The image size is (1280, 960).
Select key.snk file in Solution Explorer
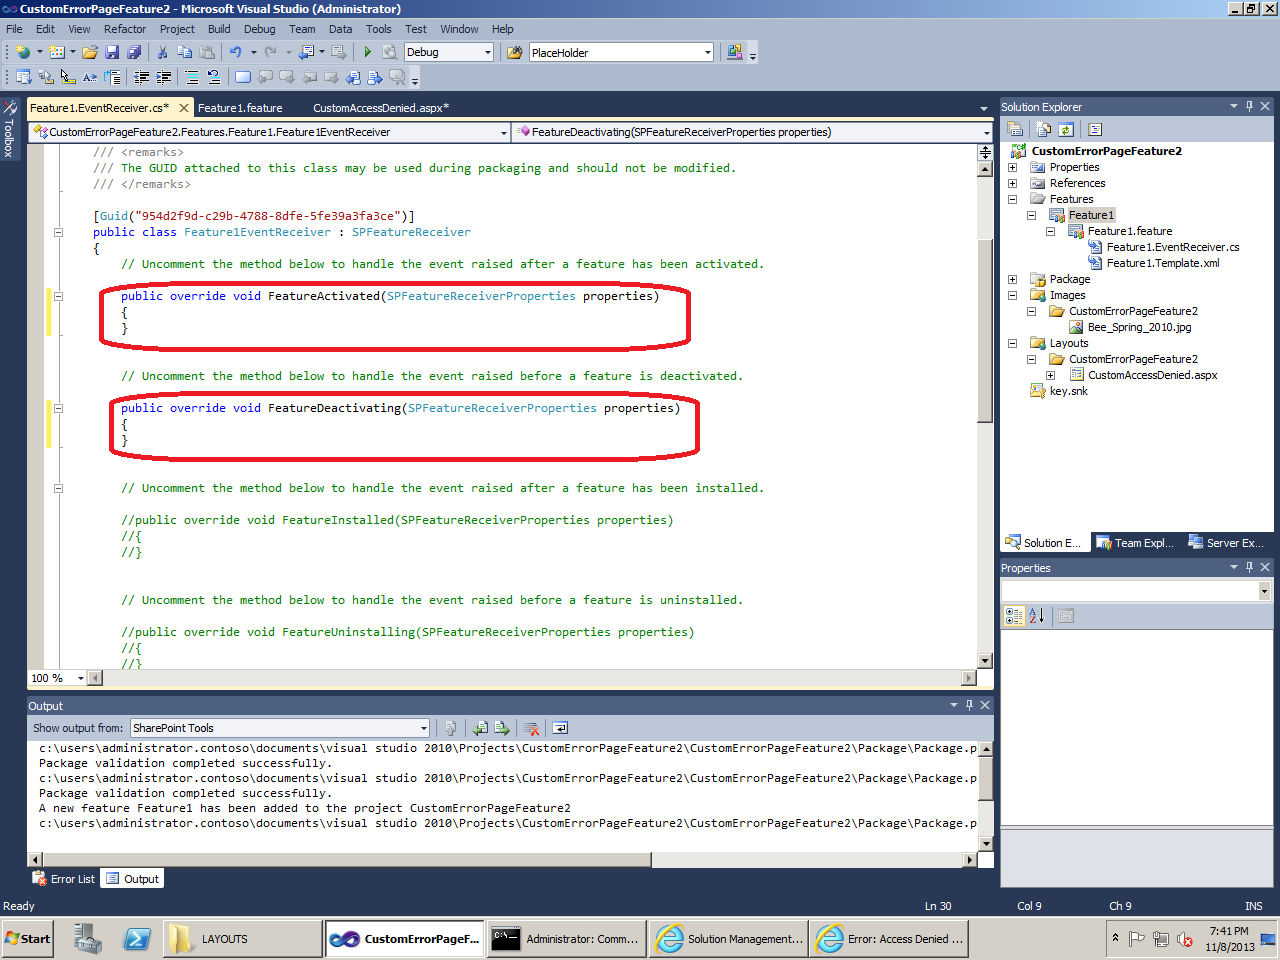[1068, 391]
